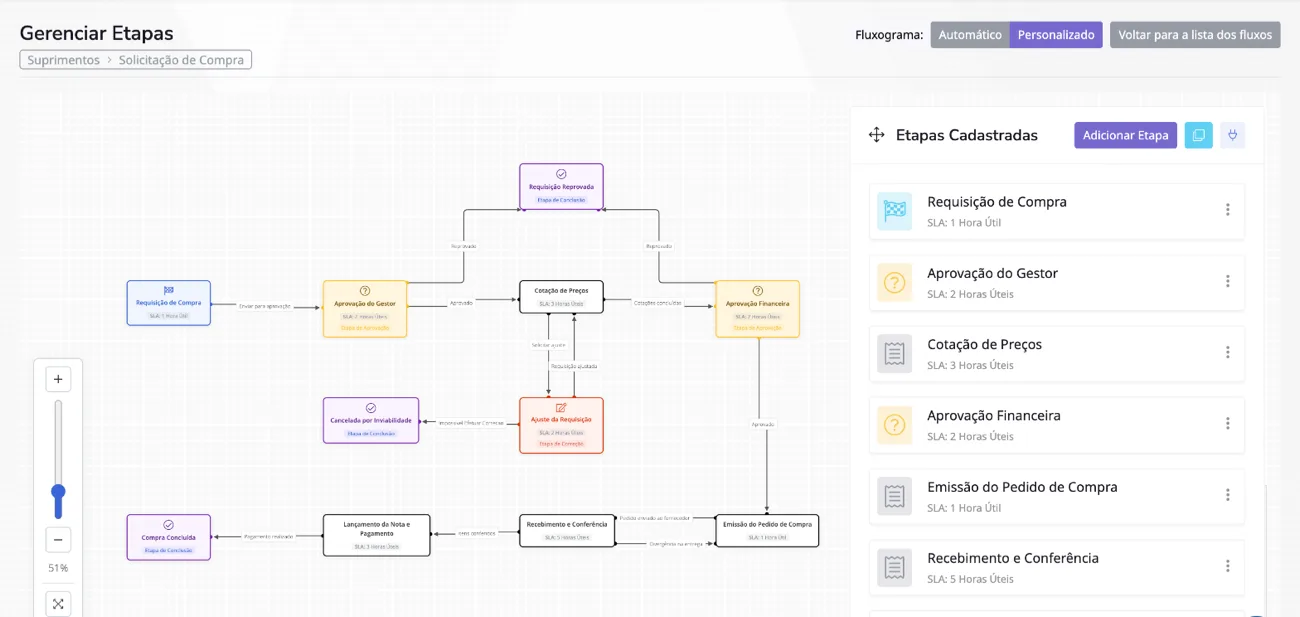This screenshot has width=1300, height=617.
Task: Click the fit-to-screen icon below the zoom percentage
Action: tap(58, 603)
